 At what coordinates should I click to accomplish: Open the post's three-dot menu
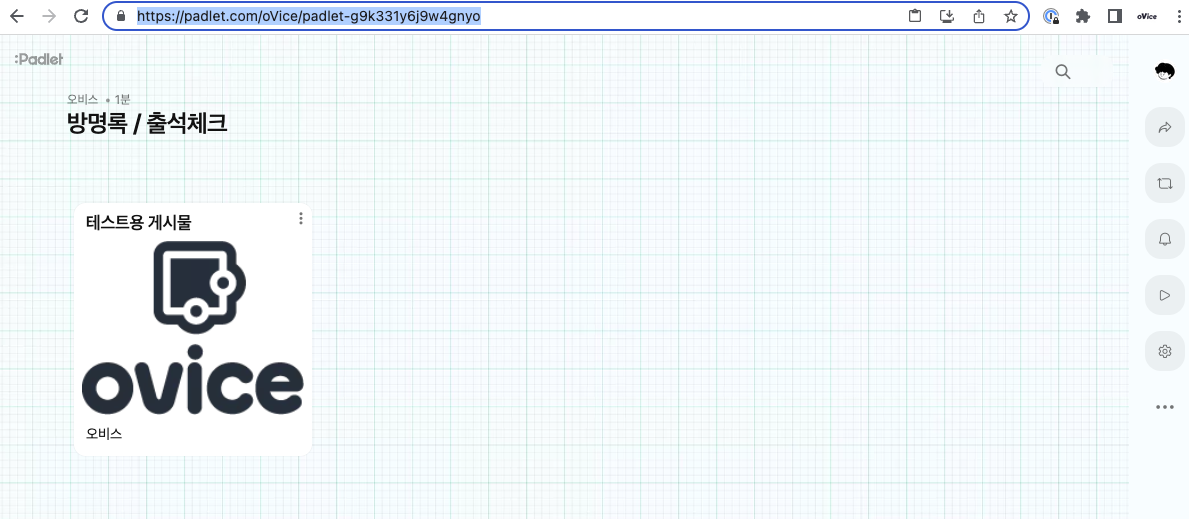[301, 219]
